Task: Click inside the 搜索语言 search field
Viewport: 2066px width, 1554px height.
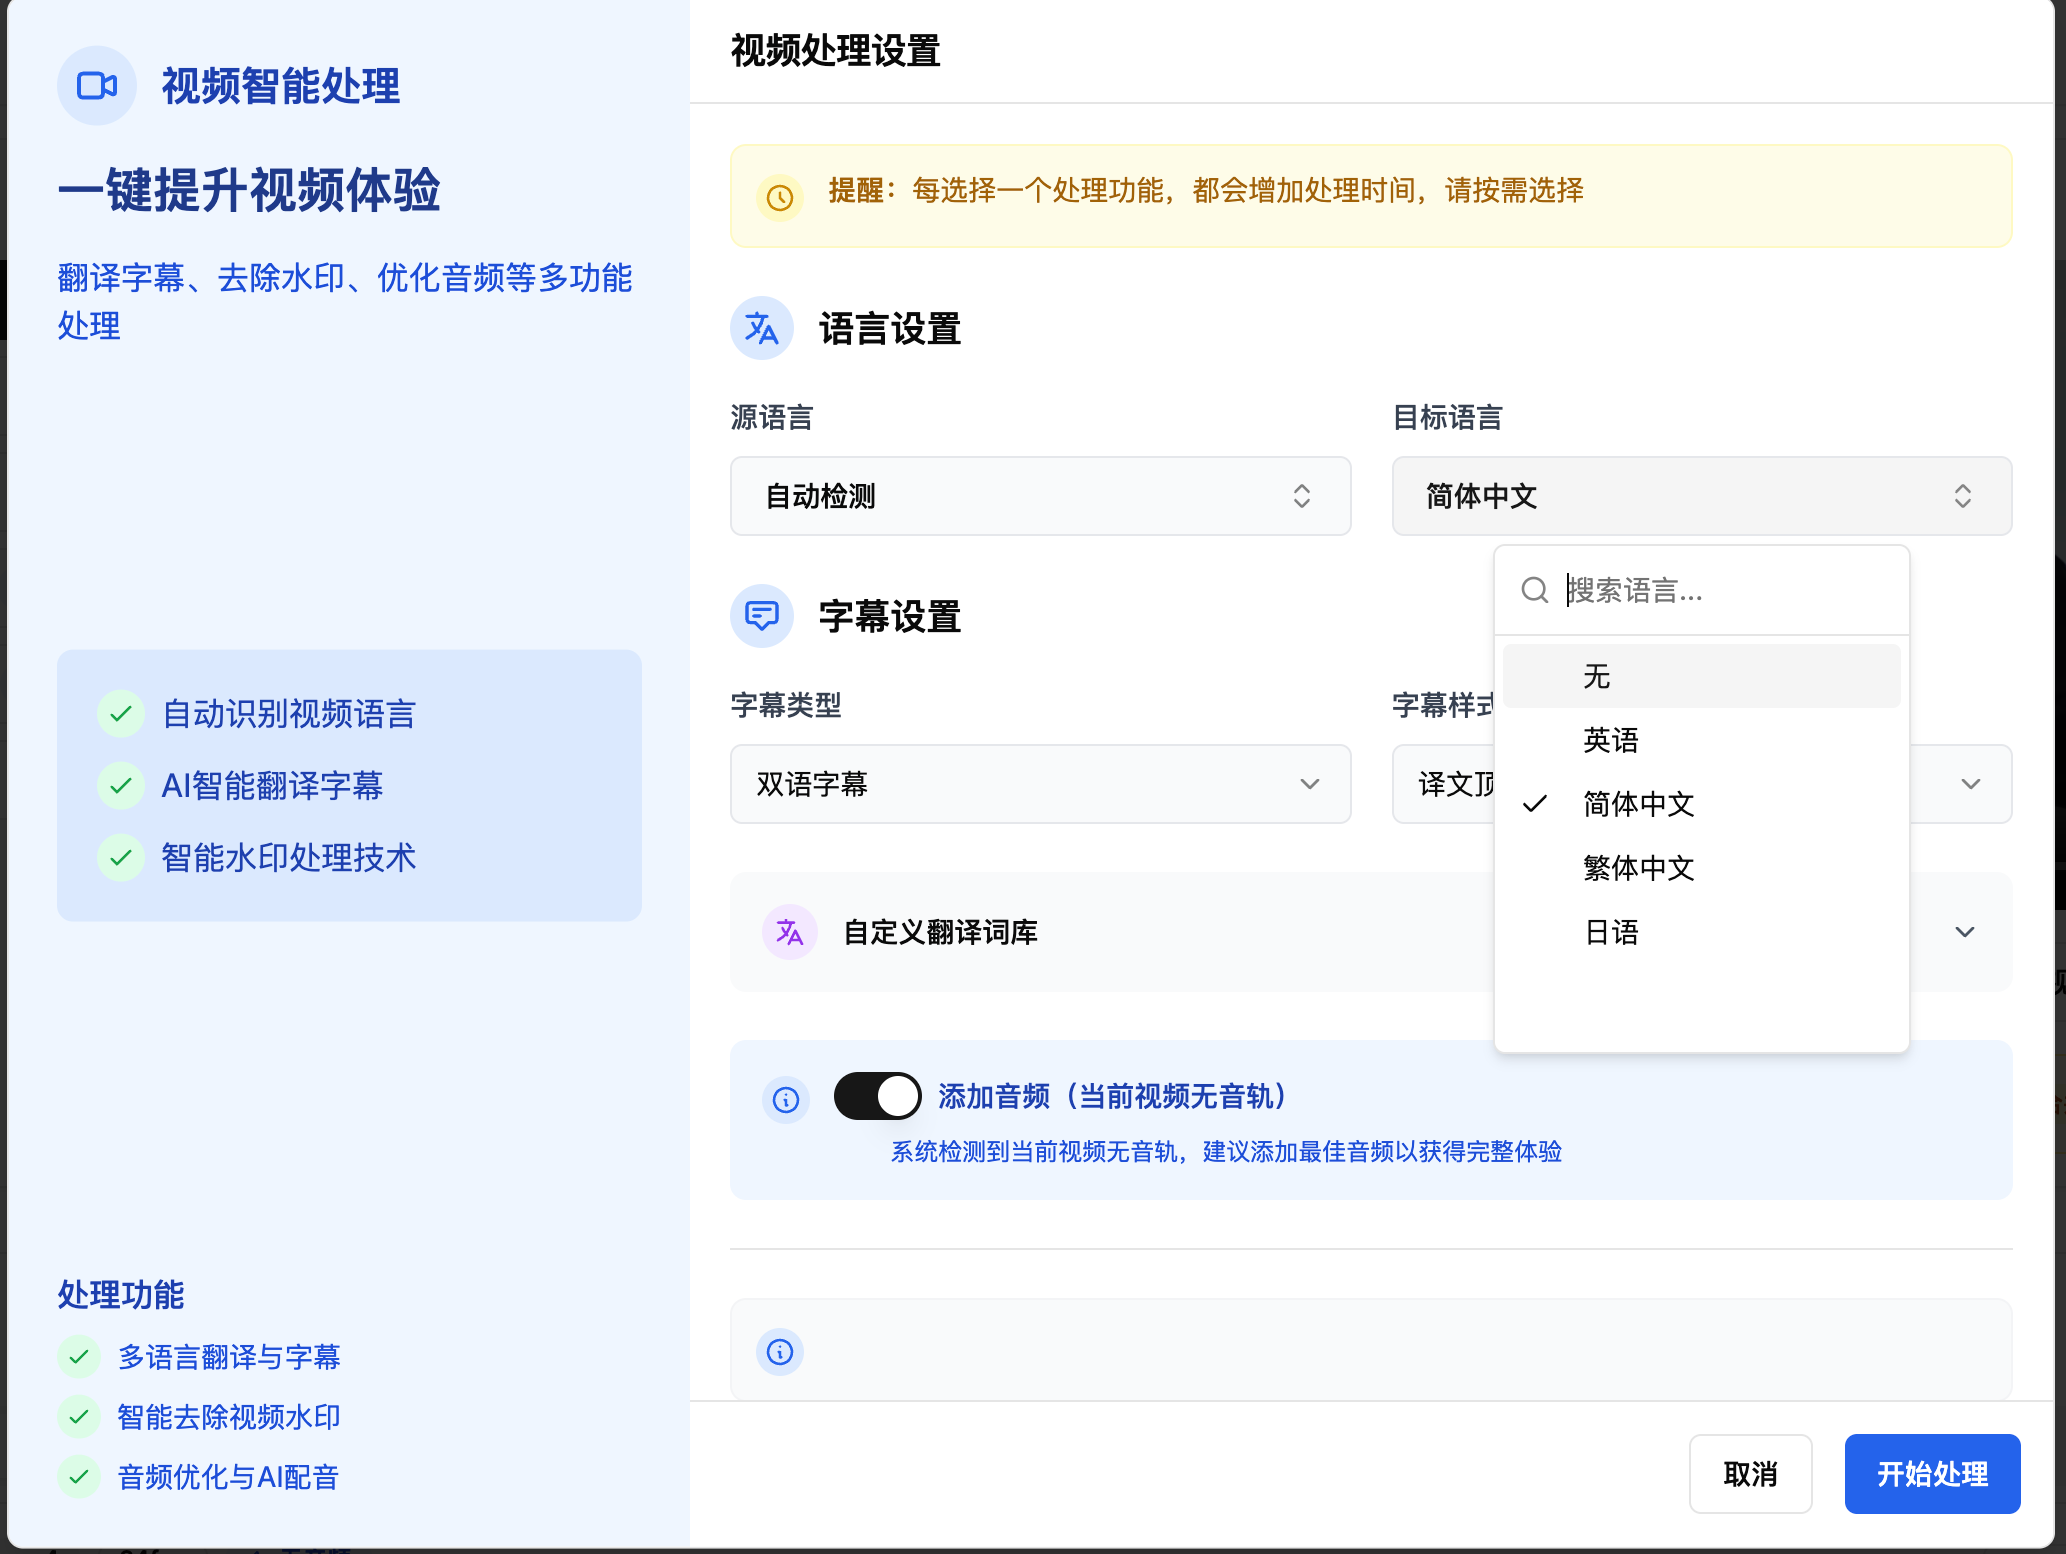Action: [1700, 591]
